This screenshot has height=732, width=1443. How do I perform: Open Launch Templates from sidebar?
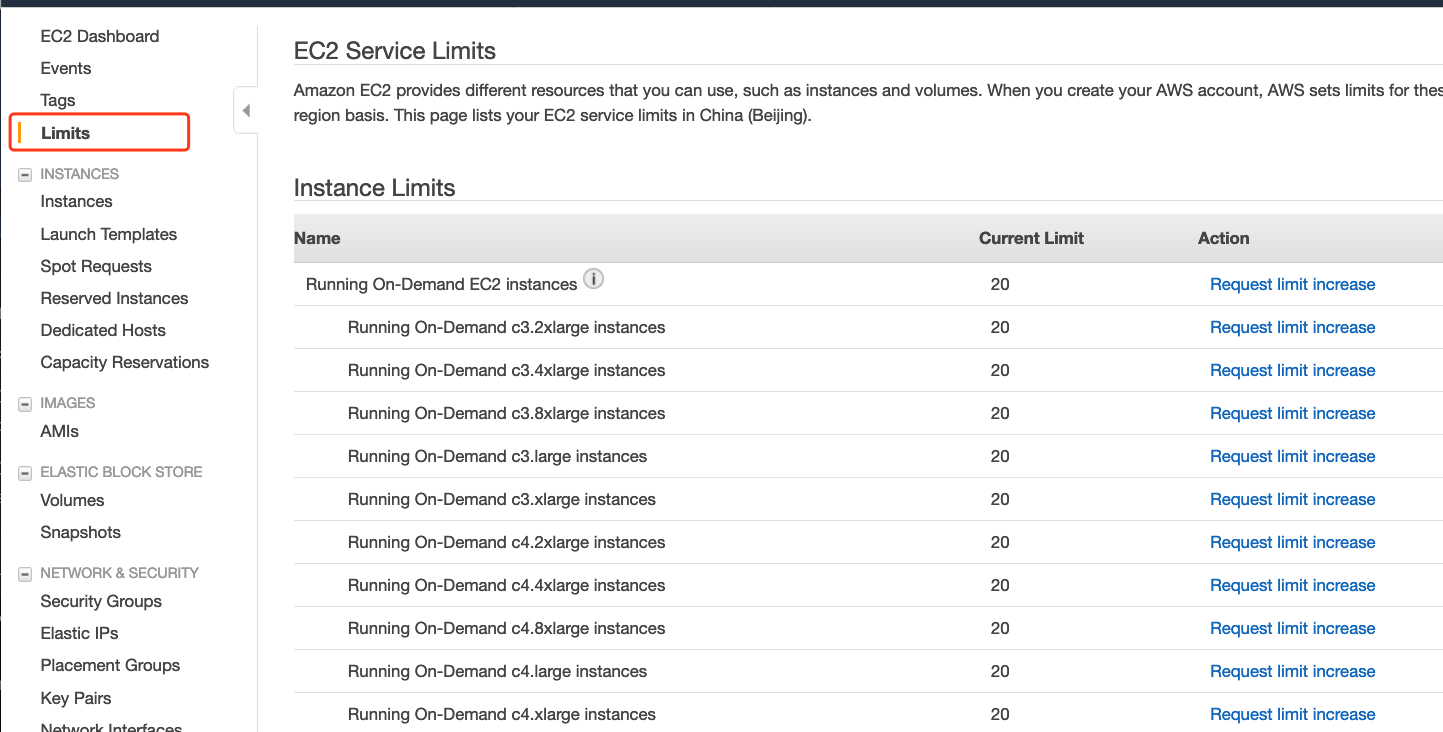109,234
